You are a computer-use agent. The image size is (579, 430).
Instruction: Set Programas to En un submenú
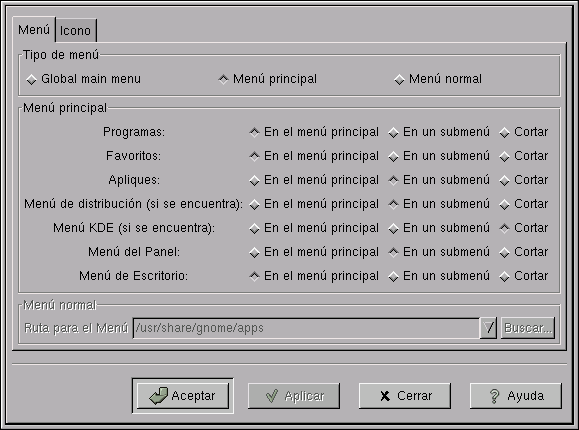pyautogui.click(x=394, y=133)
